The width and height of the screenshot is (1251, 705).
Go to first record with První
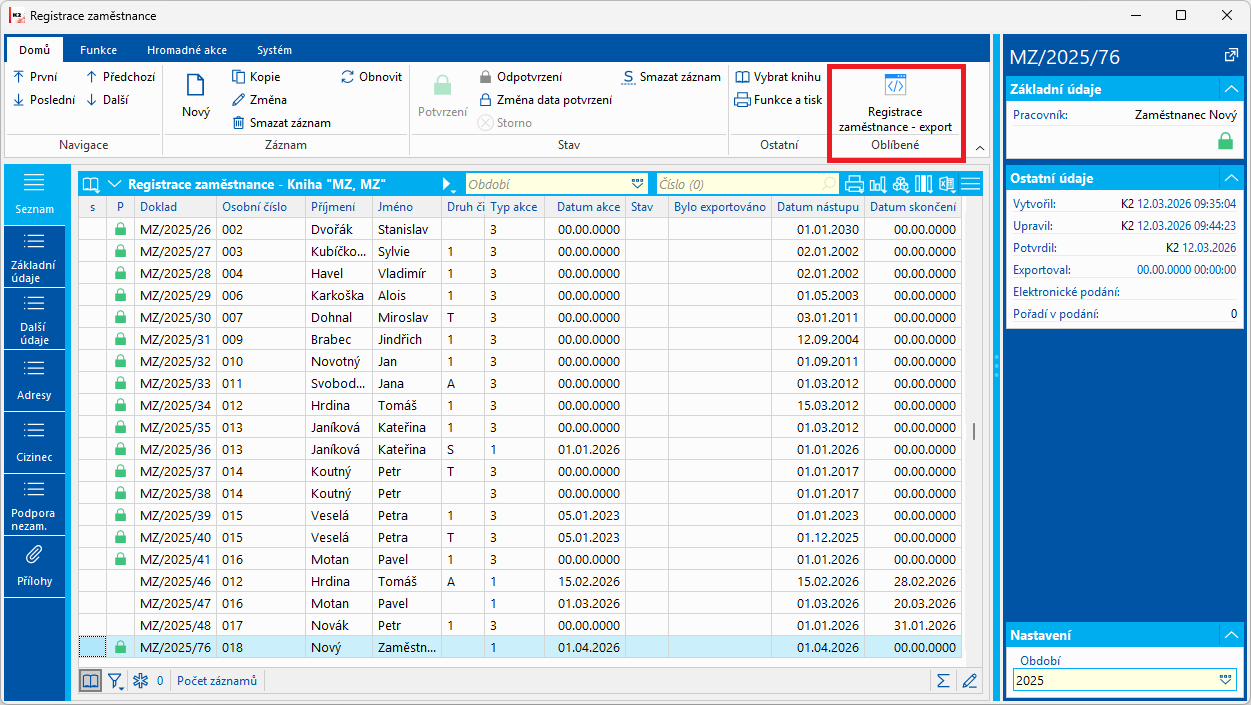click(35, 77)
